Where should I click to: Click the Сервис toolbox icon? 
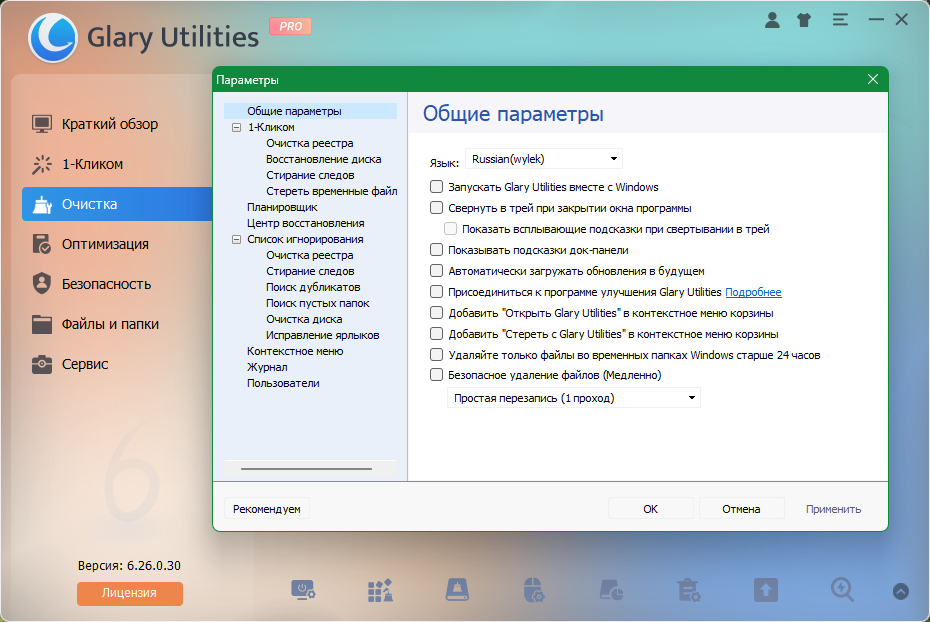pyautogui.click(x=42, y=364)
